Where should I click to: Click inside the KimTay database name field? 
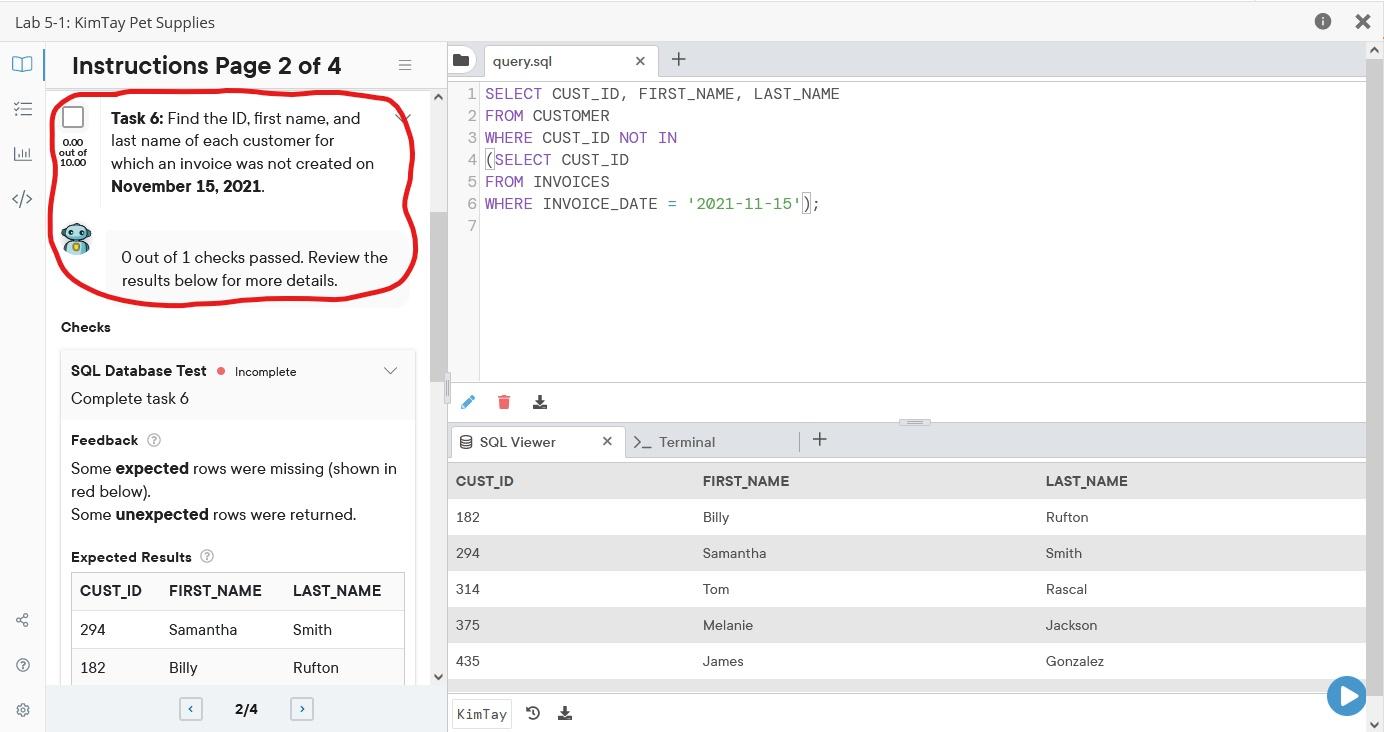481,713
